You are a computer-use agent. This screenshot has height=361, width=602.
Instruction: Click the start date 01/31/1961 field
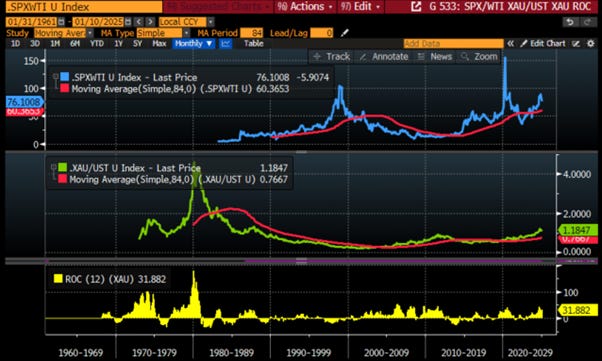coord(32,22)
